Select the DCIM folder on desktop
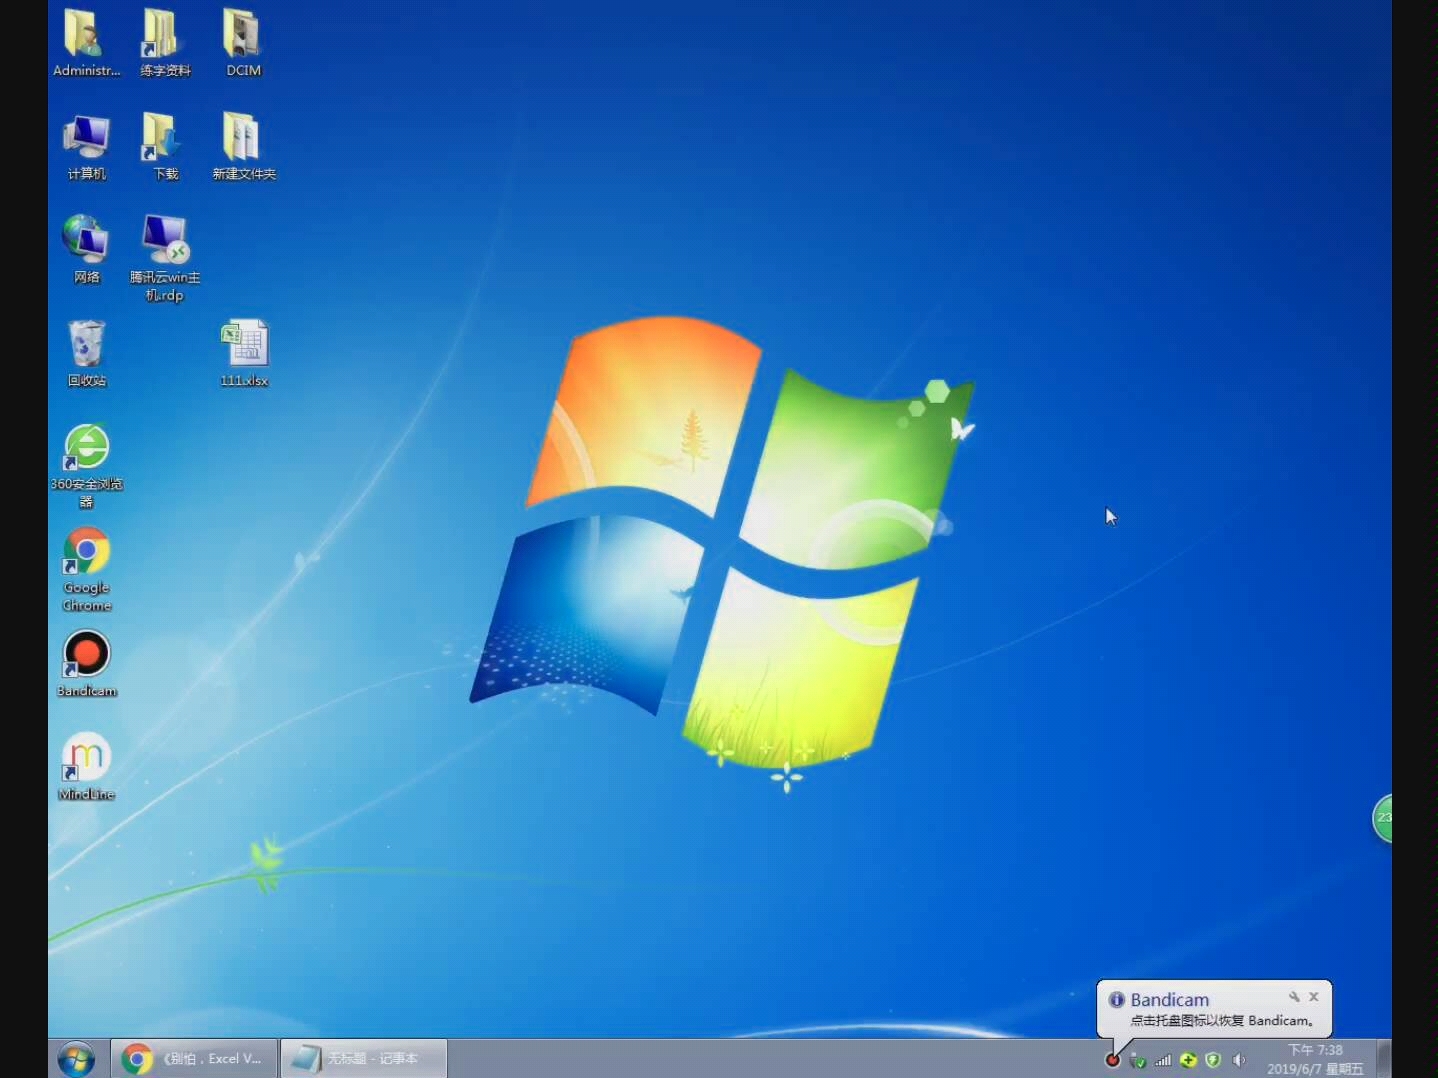The width and height of the screenshot is (1438, 1078). point(243,42)
